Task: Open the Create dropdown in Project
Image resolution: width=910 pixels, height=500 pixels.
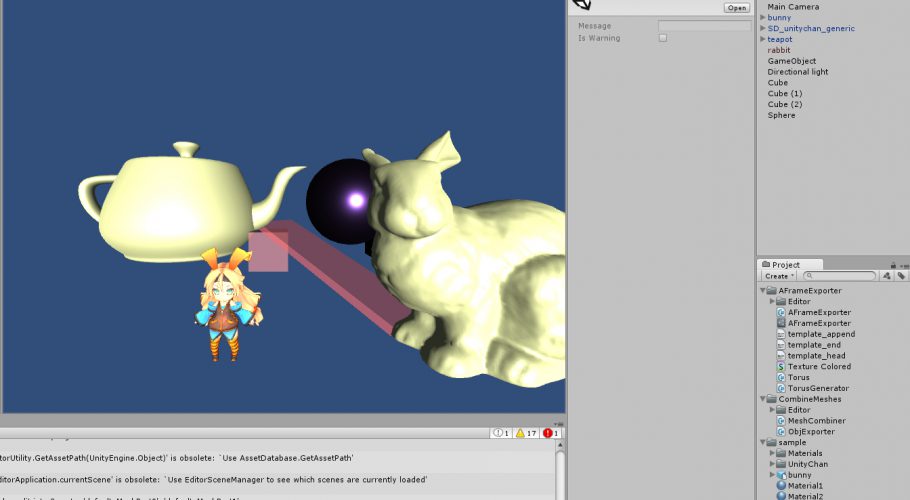Action: click(x=779, y=276)
